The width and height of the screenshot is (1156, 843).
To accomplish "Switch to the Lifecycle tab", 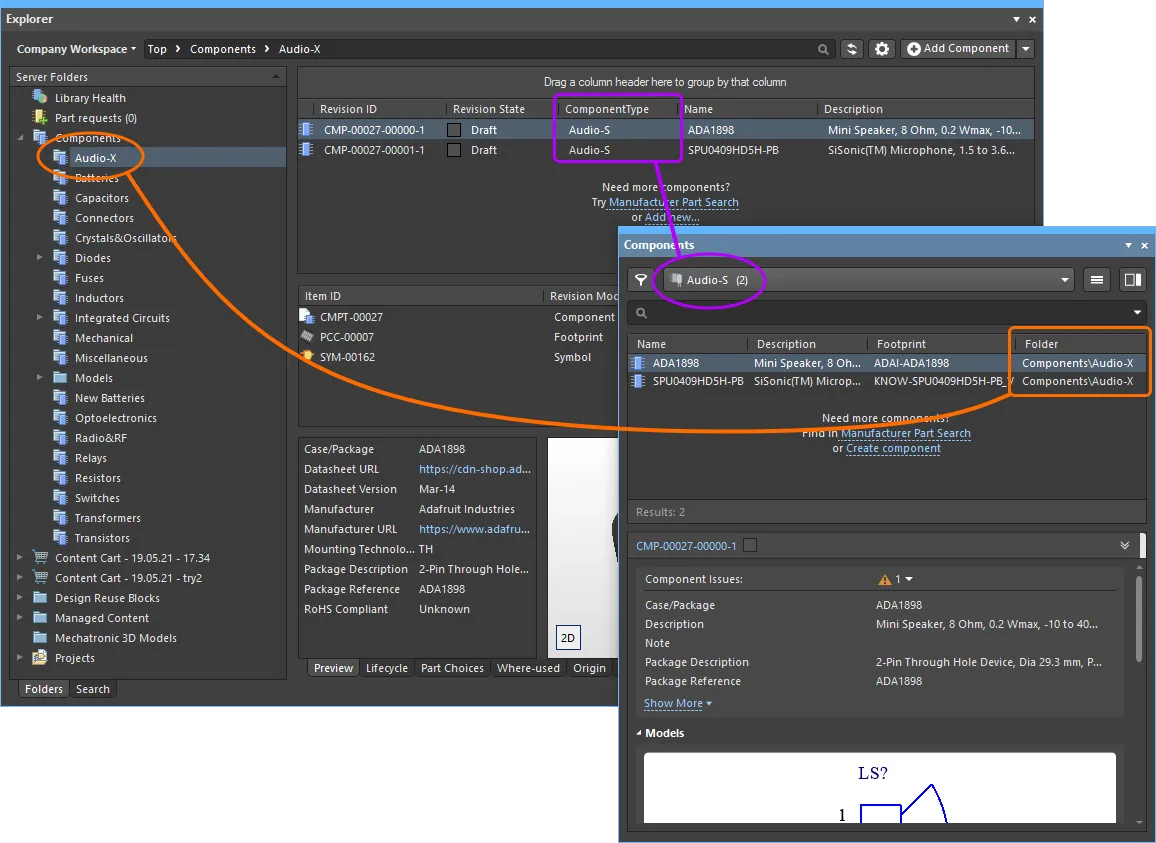I will [386, 668].
